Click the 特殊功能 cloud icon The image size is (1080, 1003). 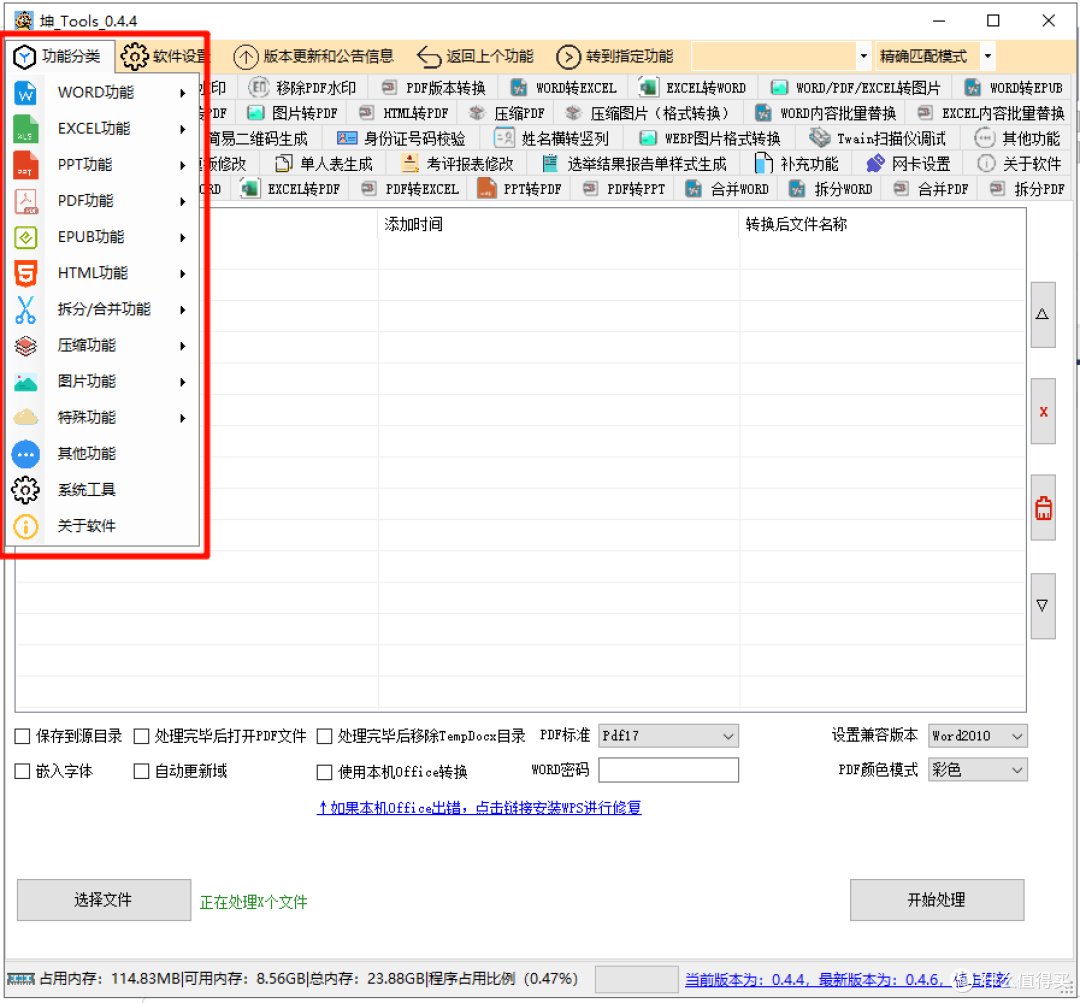coord(25,417)
